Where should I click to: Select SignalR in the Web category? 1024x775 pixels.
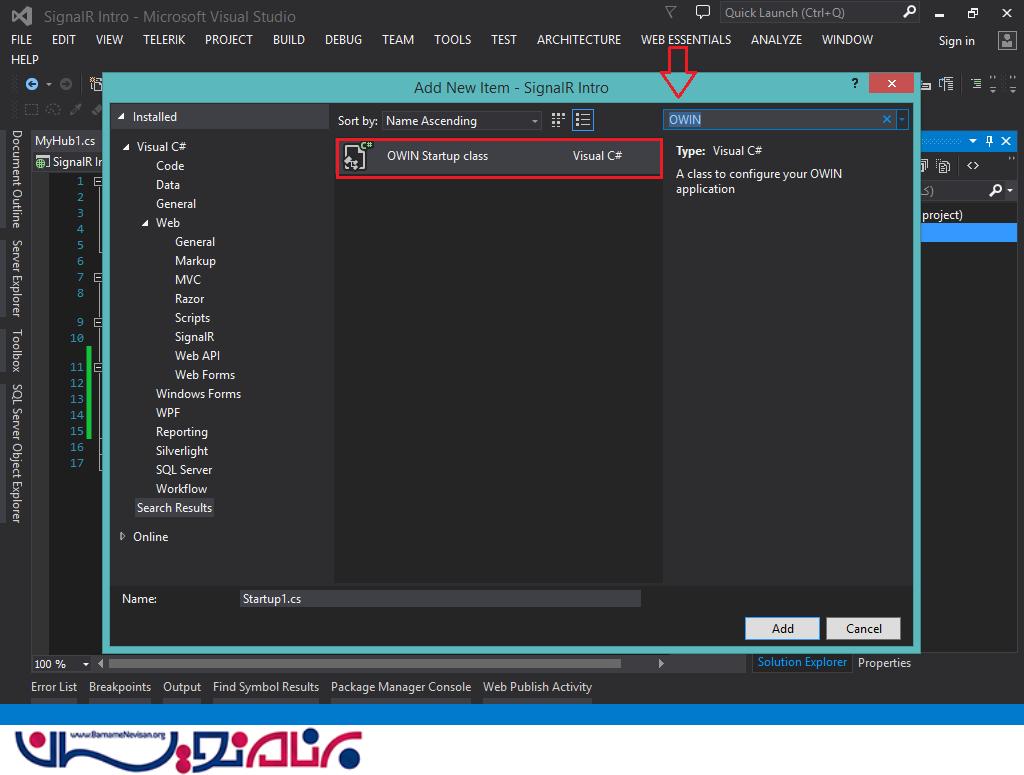point(194,337)
